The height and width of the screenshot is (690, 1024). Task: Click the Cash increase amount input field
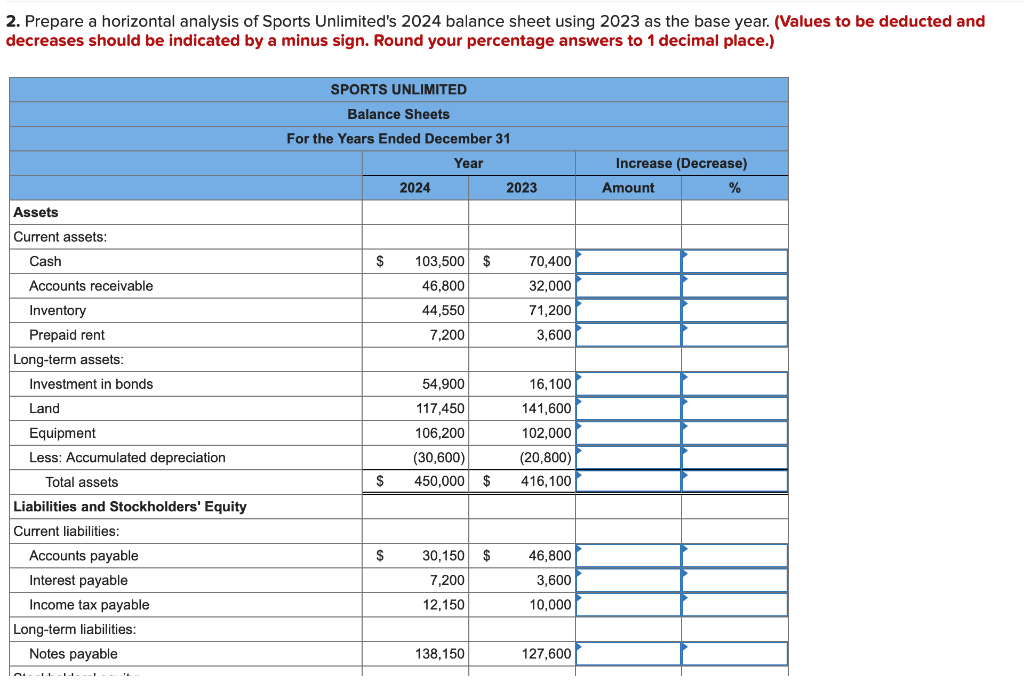tap(628, 261)
